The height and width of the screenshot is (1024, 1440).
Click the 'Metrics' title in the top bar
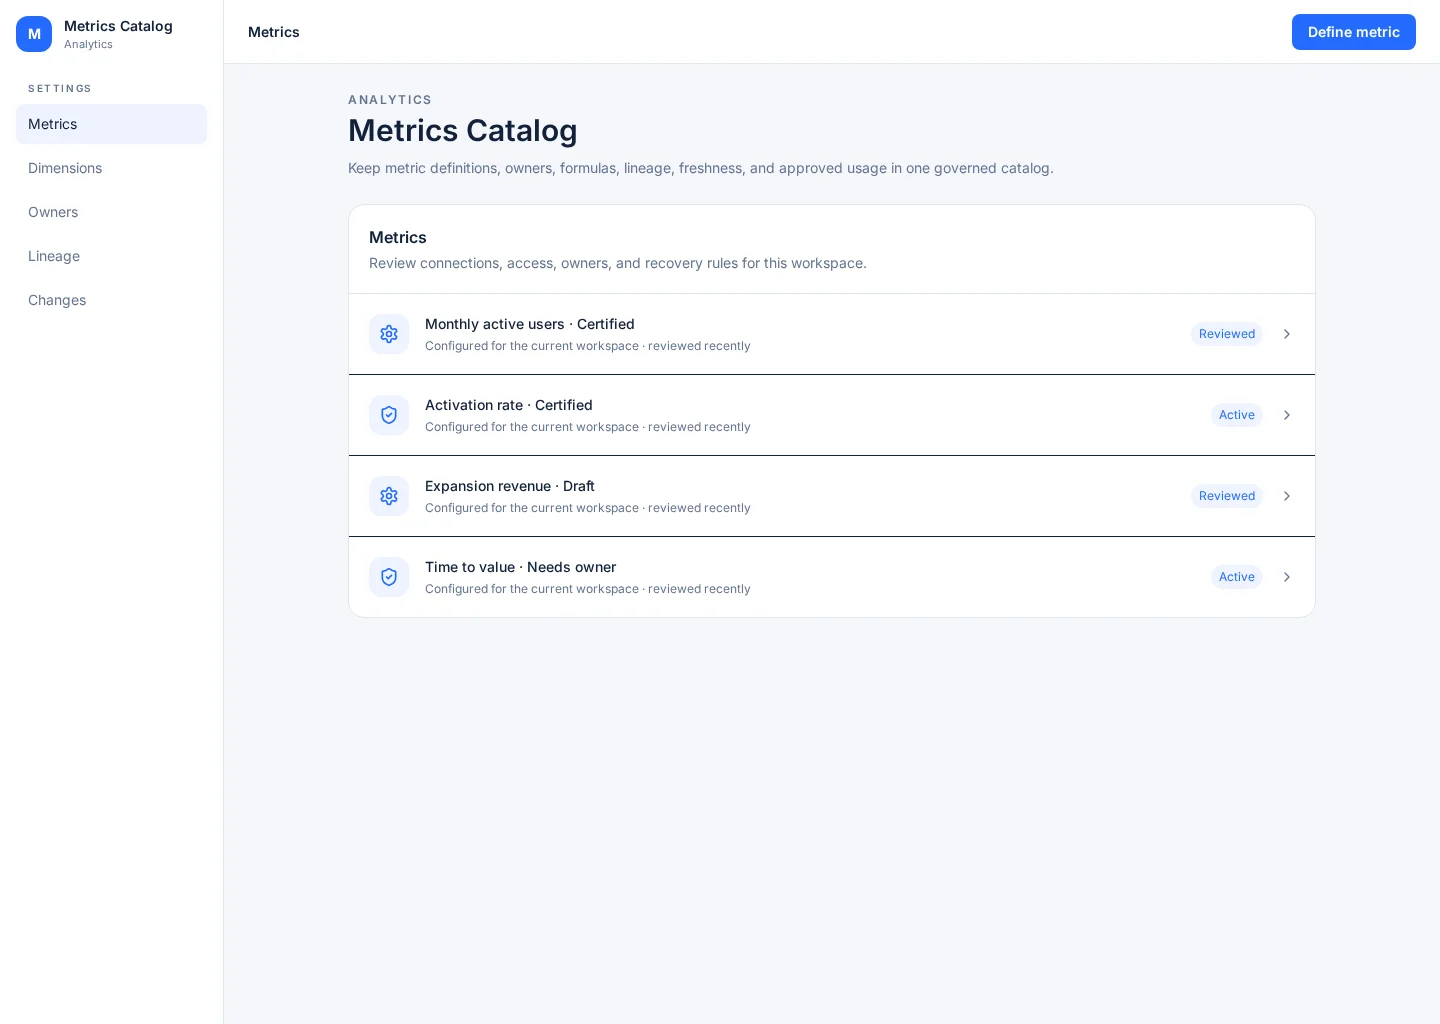click(x=274, y=32)
